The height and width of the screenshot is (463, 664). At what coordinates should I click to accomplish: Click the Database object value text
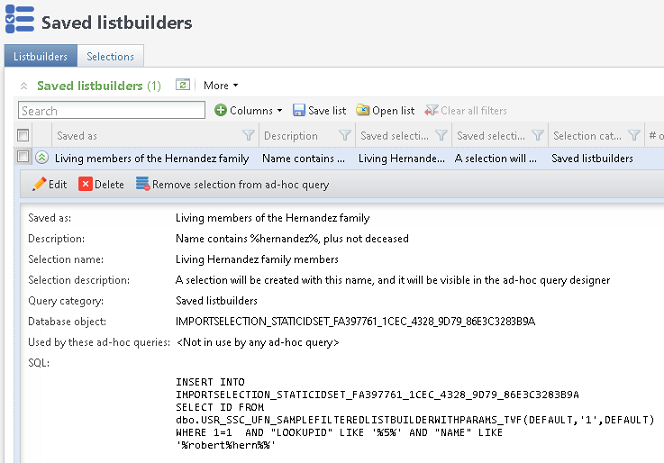[x=355, y=322]
